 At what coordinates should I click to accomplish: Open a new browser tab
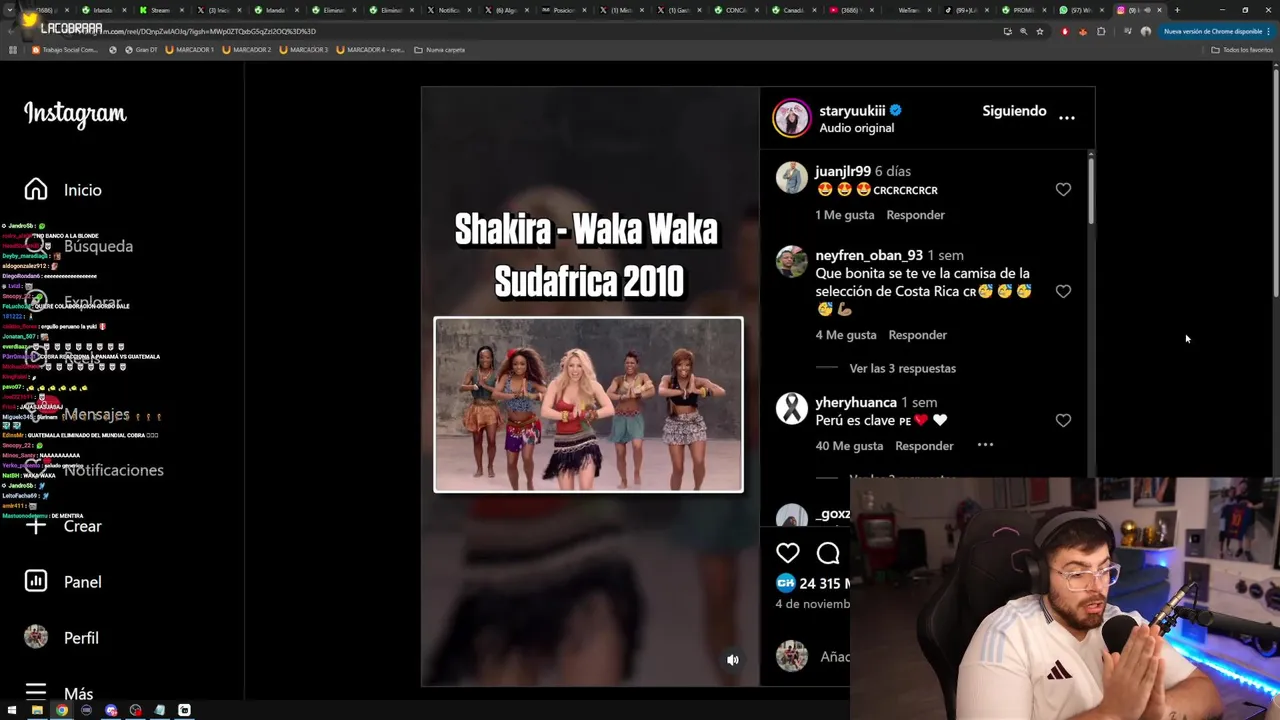(1177, 10)
